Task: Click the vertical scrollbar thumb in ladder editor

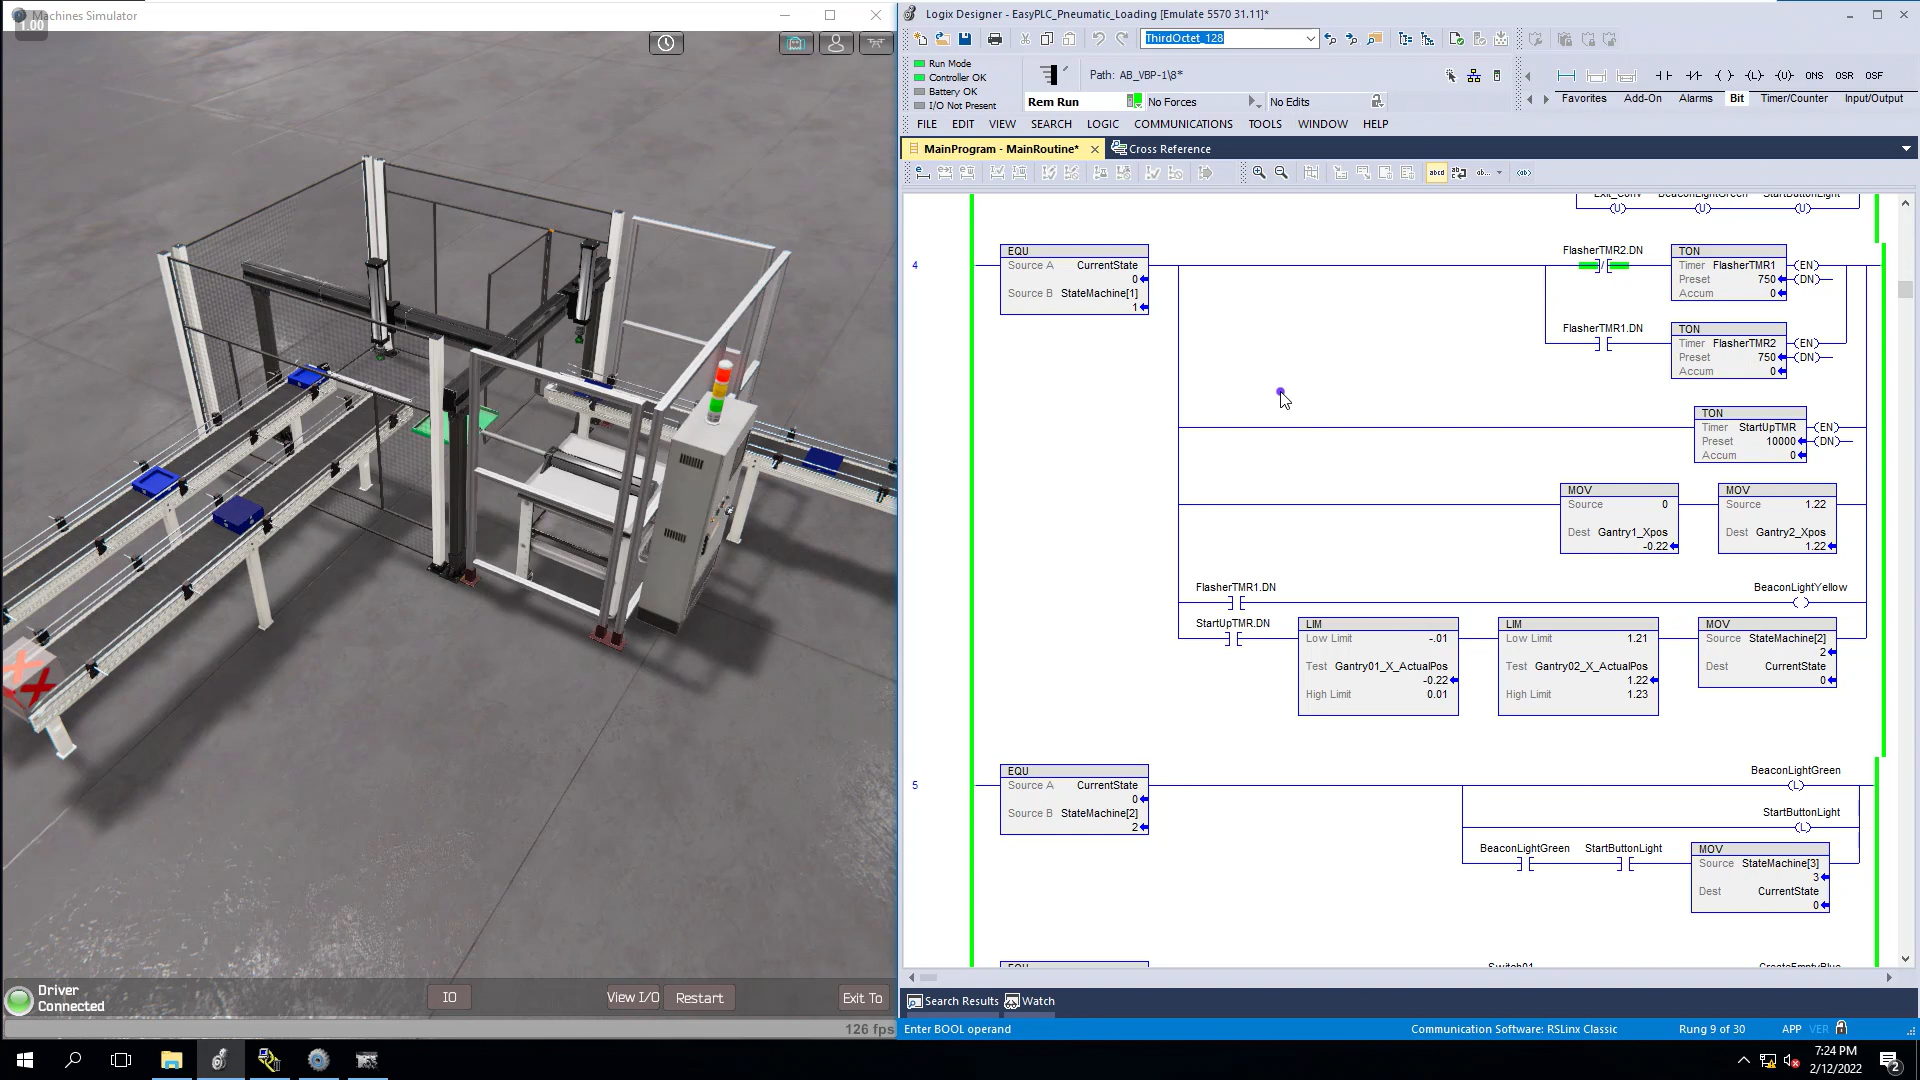Action: coord(1905,290)
